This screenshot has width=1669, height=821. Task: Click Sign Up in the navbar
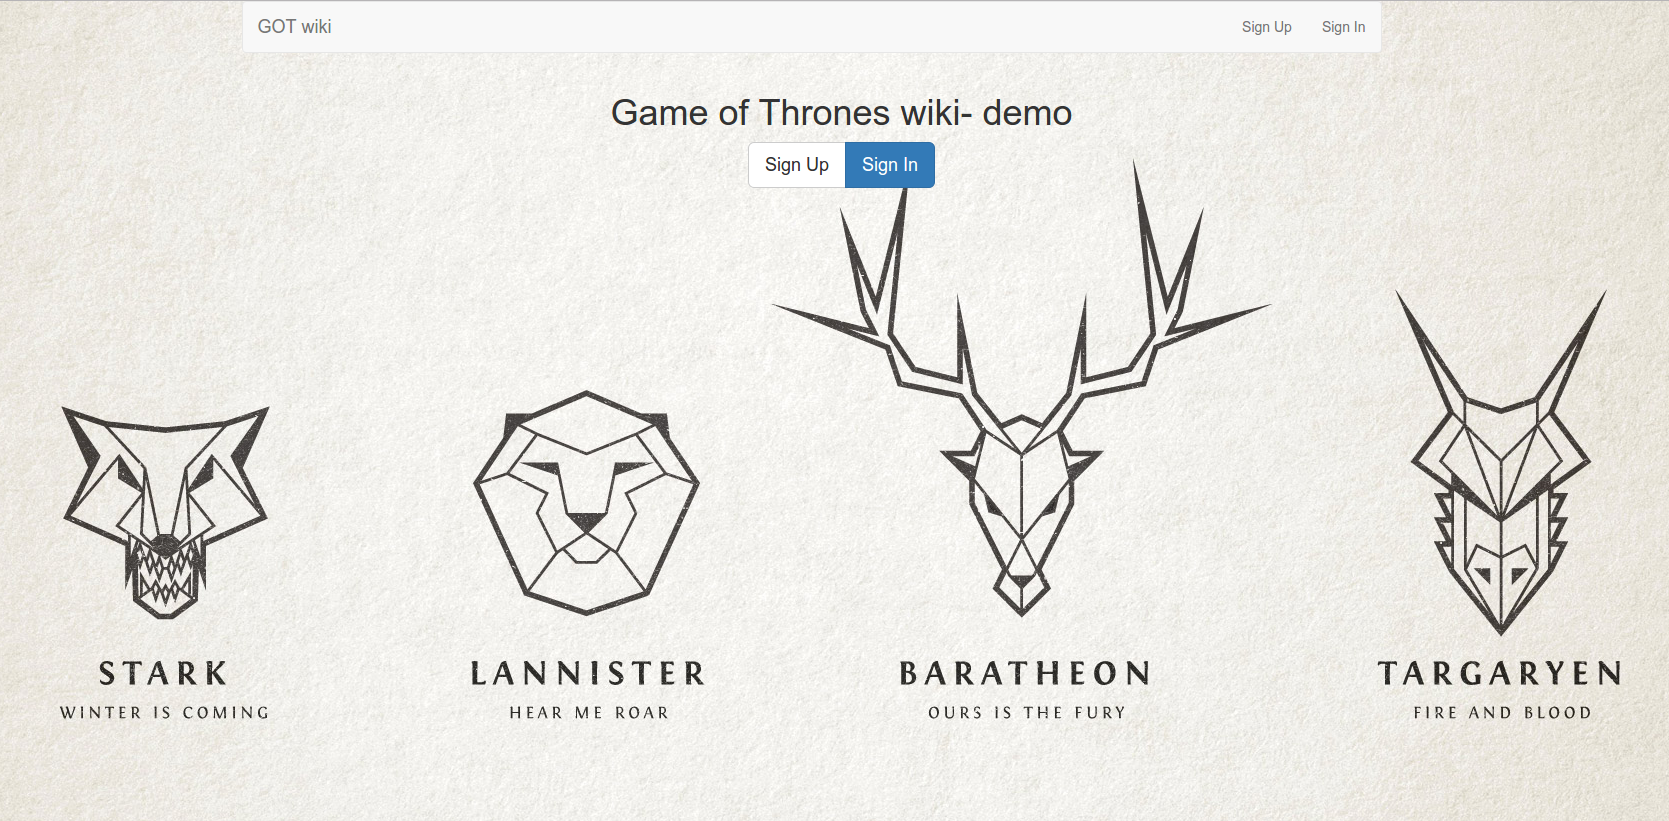point(1266,27)
